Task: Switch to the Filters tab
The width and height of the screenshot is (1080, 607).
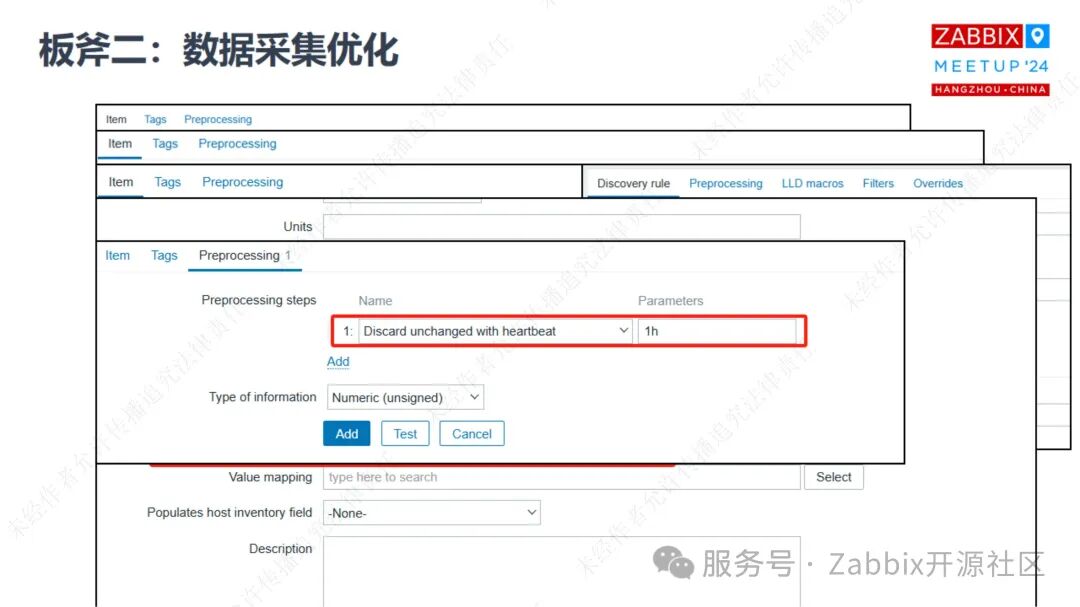Action: tap(877, 183)
